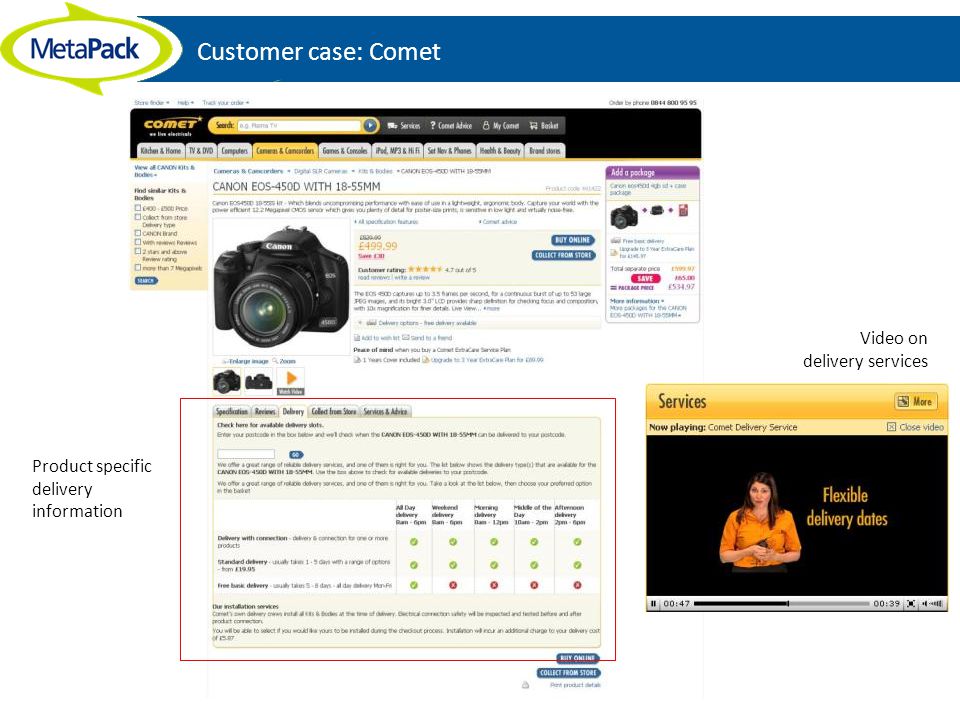Click the postcode input box
The width and height of the screenshot is (960, 720).
(246, 454)
